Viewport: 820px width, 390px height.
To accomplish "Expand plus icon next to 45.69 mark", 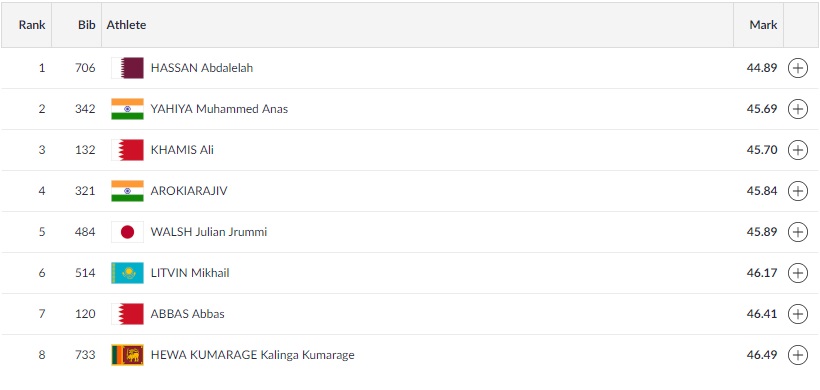I will click(798, 109).
